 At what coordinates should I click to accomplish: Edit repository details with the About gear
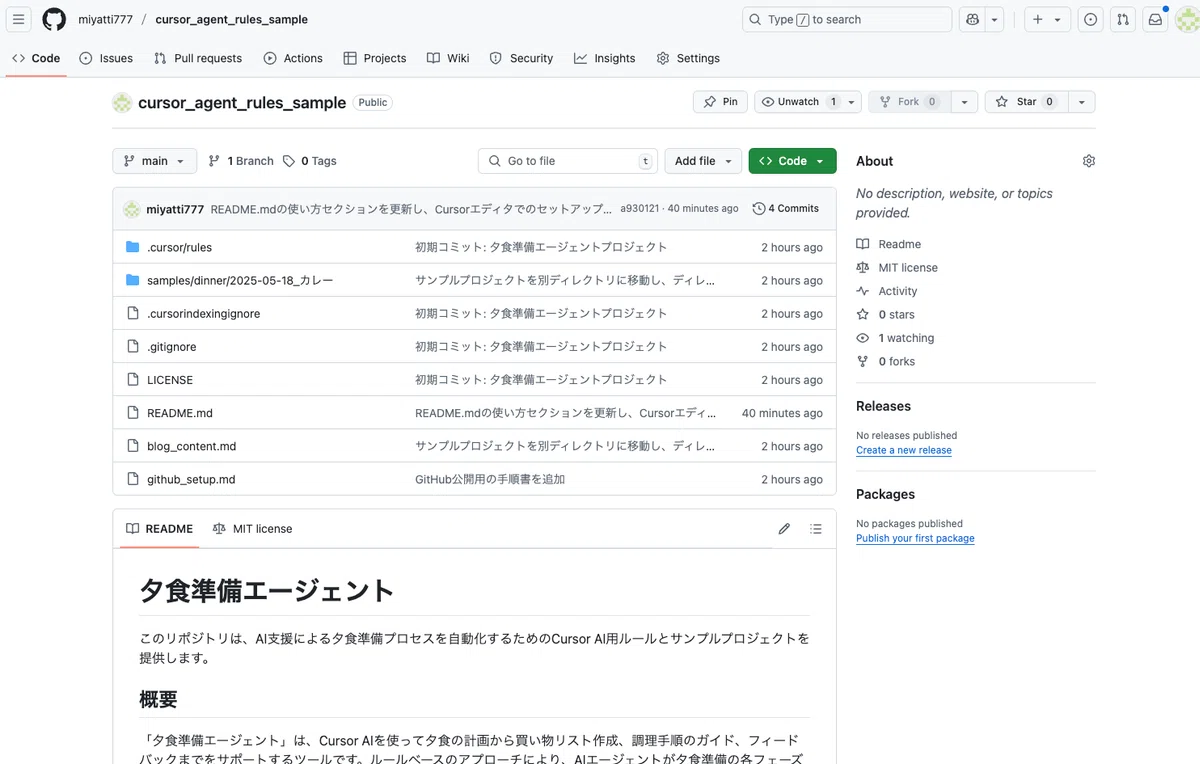pyautogui.click(x=1089, y=161)
